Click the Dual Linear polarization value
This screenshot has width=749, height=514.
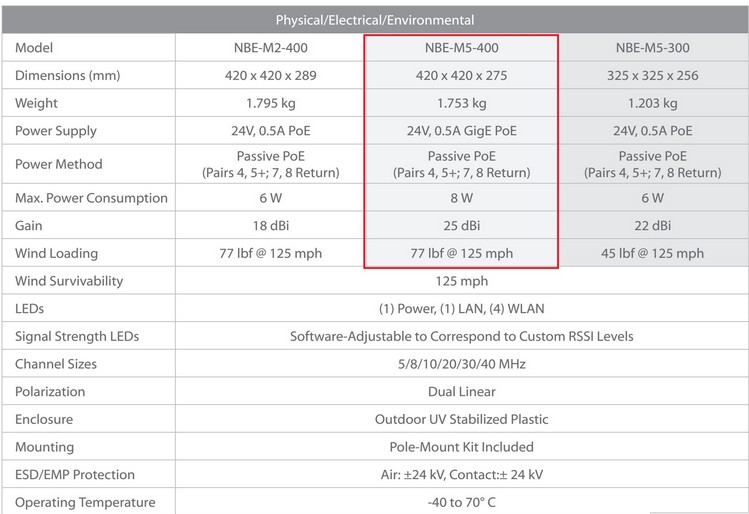(461, 392)
